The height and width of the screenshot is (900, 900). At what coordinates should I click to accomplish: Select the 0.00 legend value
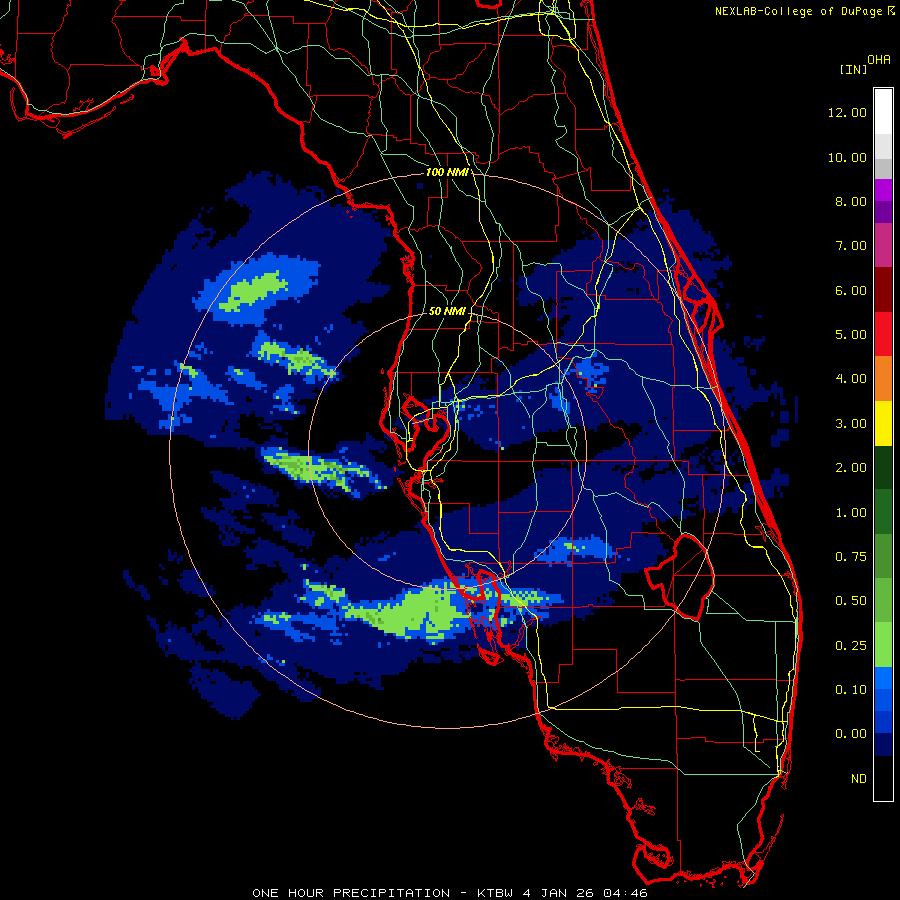851,734
